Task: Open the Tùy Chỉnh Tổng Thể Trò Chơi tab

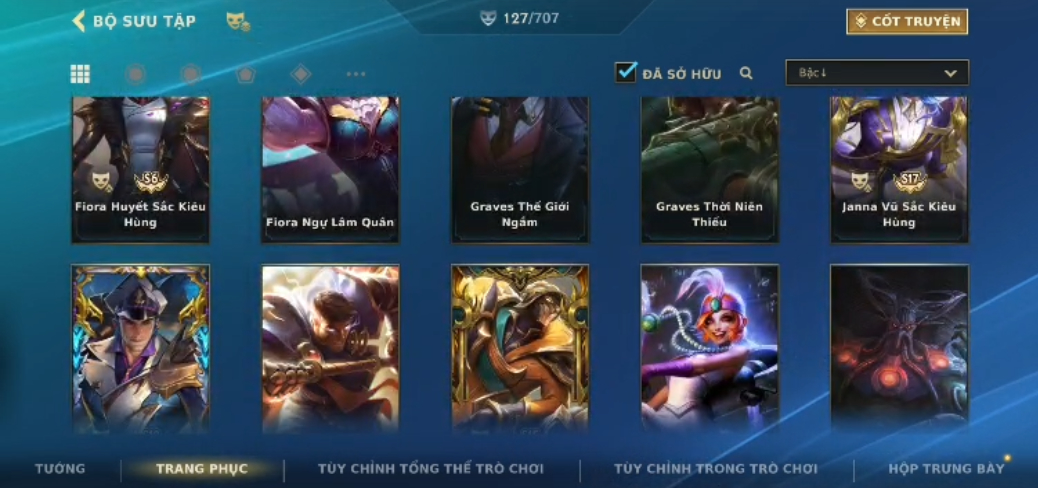Action: [x=431, y=469]
